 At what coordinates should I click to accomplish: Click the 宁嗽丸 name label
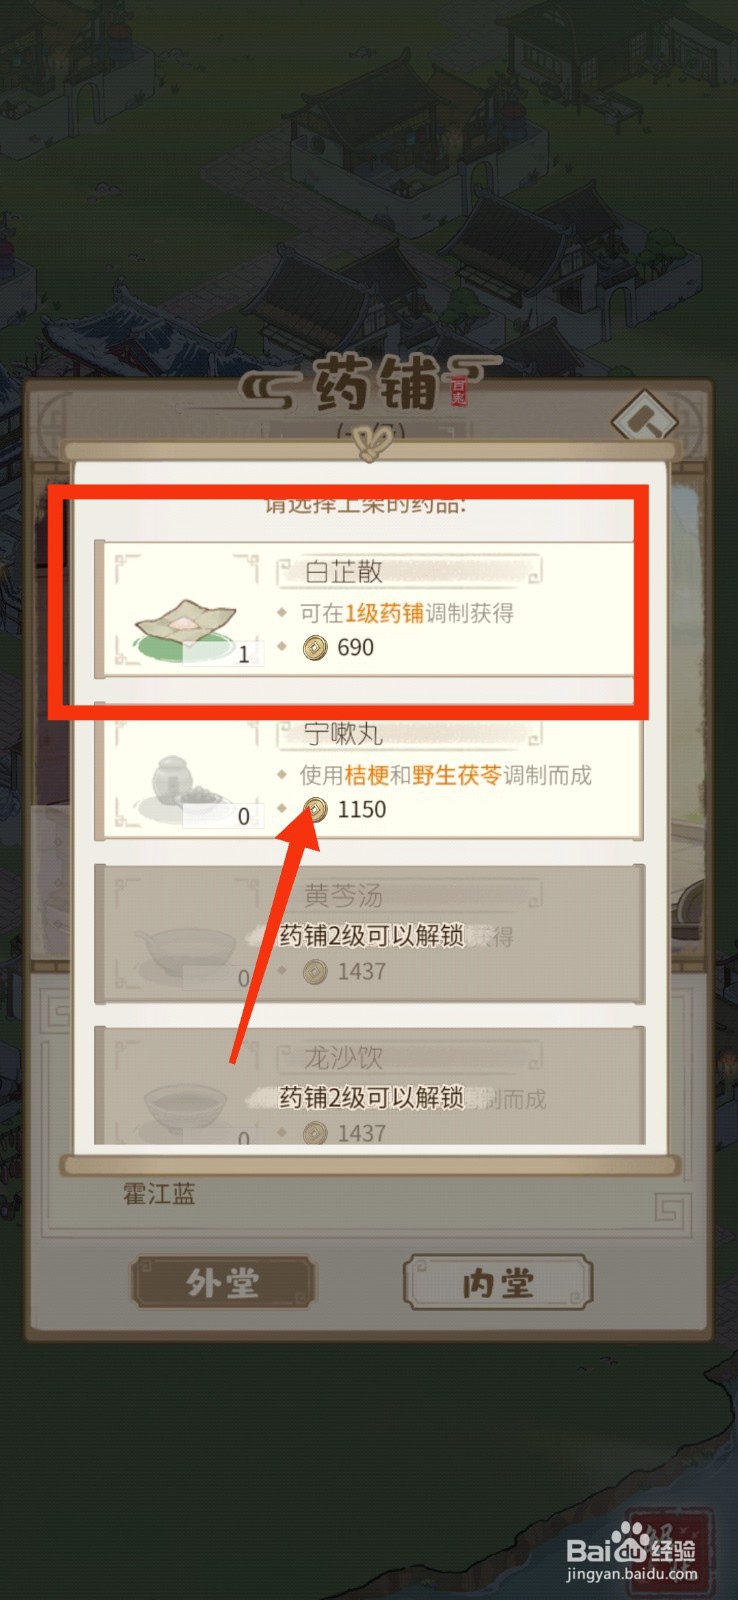(x=343, y=733)
